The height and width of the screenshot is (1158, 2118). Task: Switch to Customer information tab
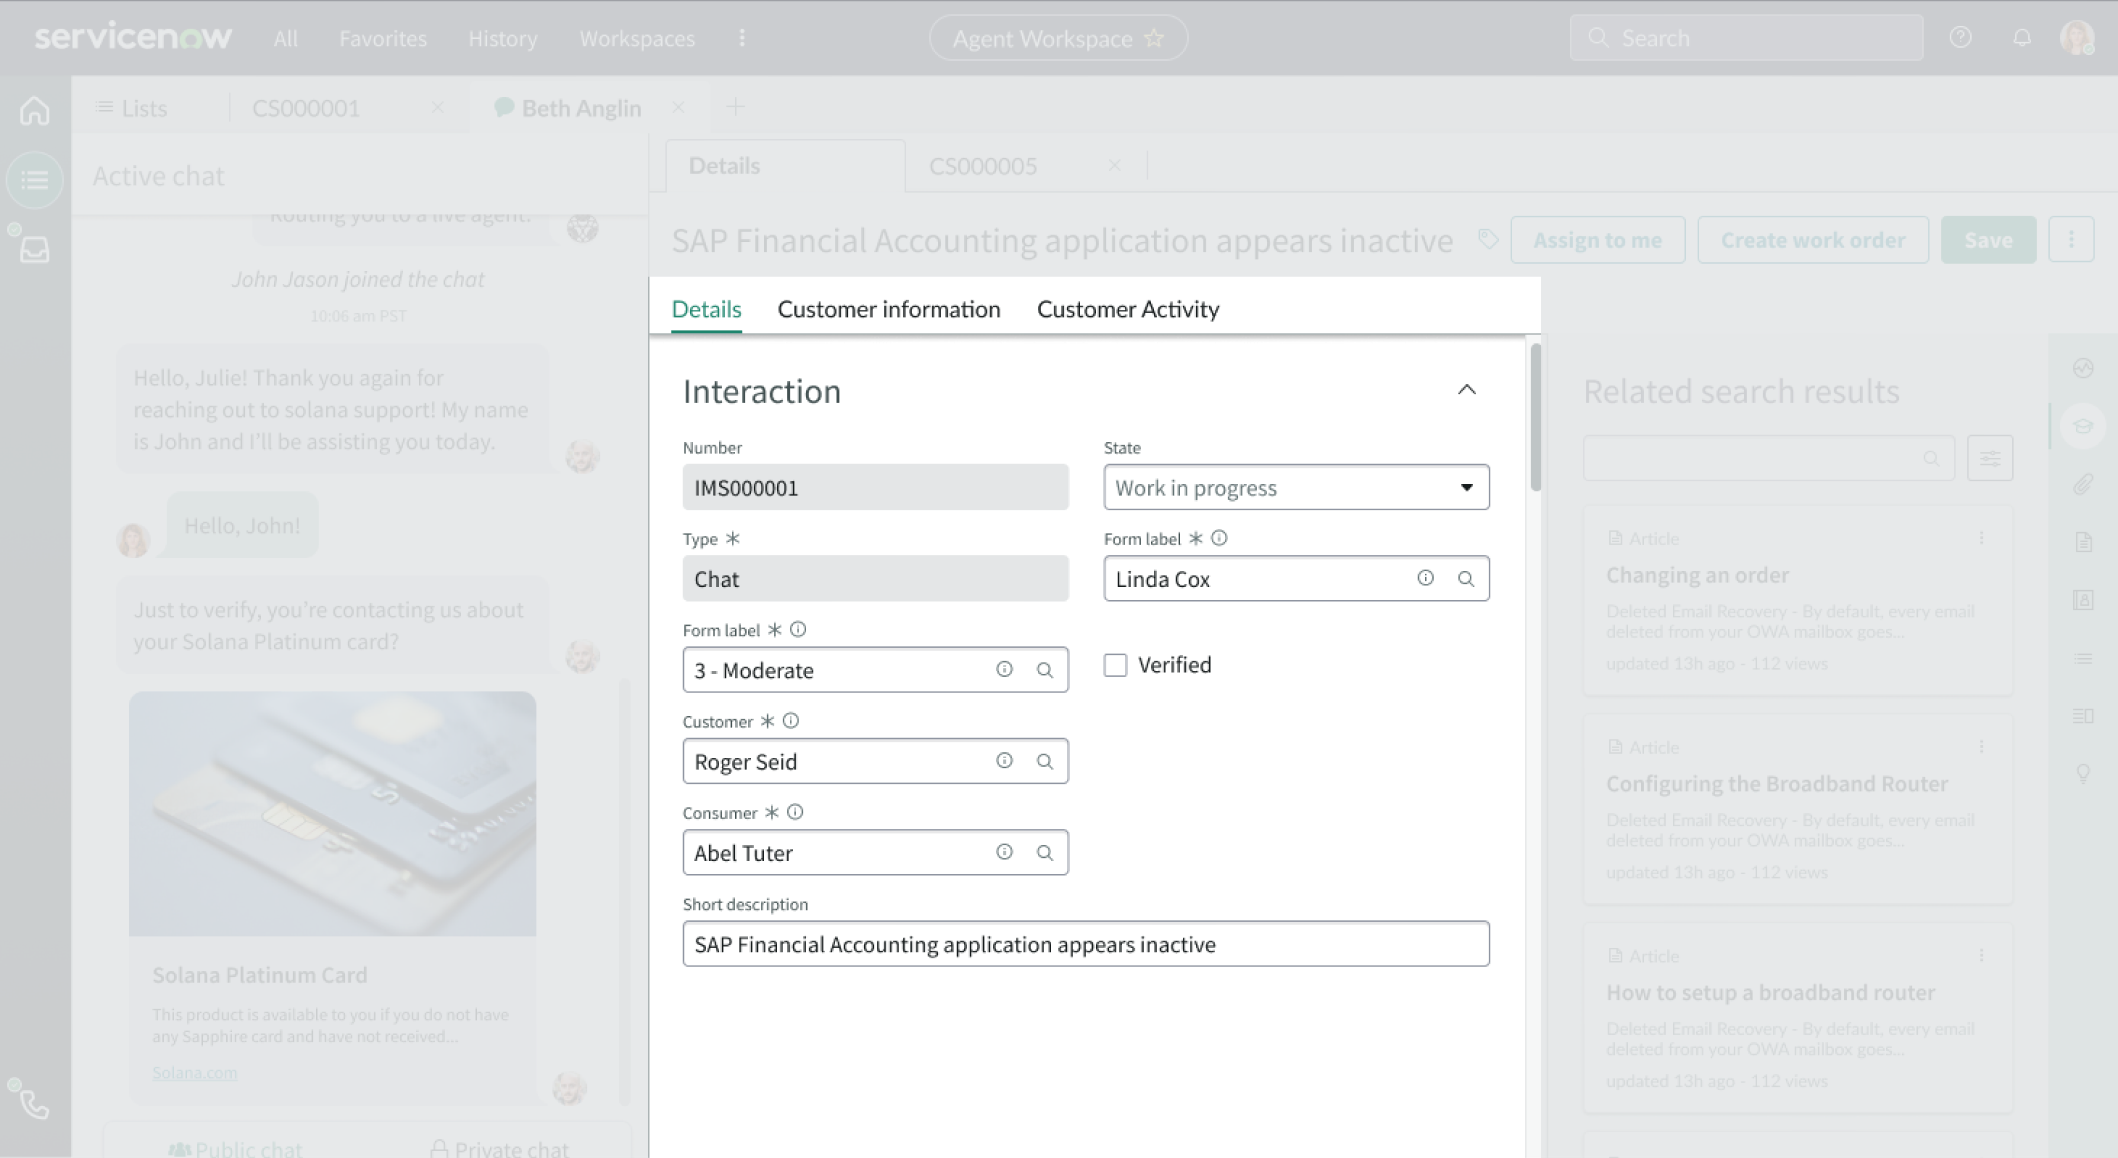click(888, 309)
